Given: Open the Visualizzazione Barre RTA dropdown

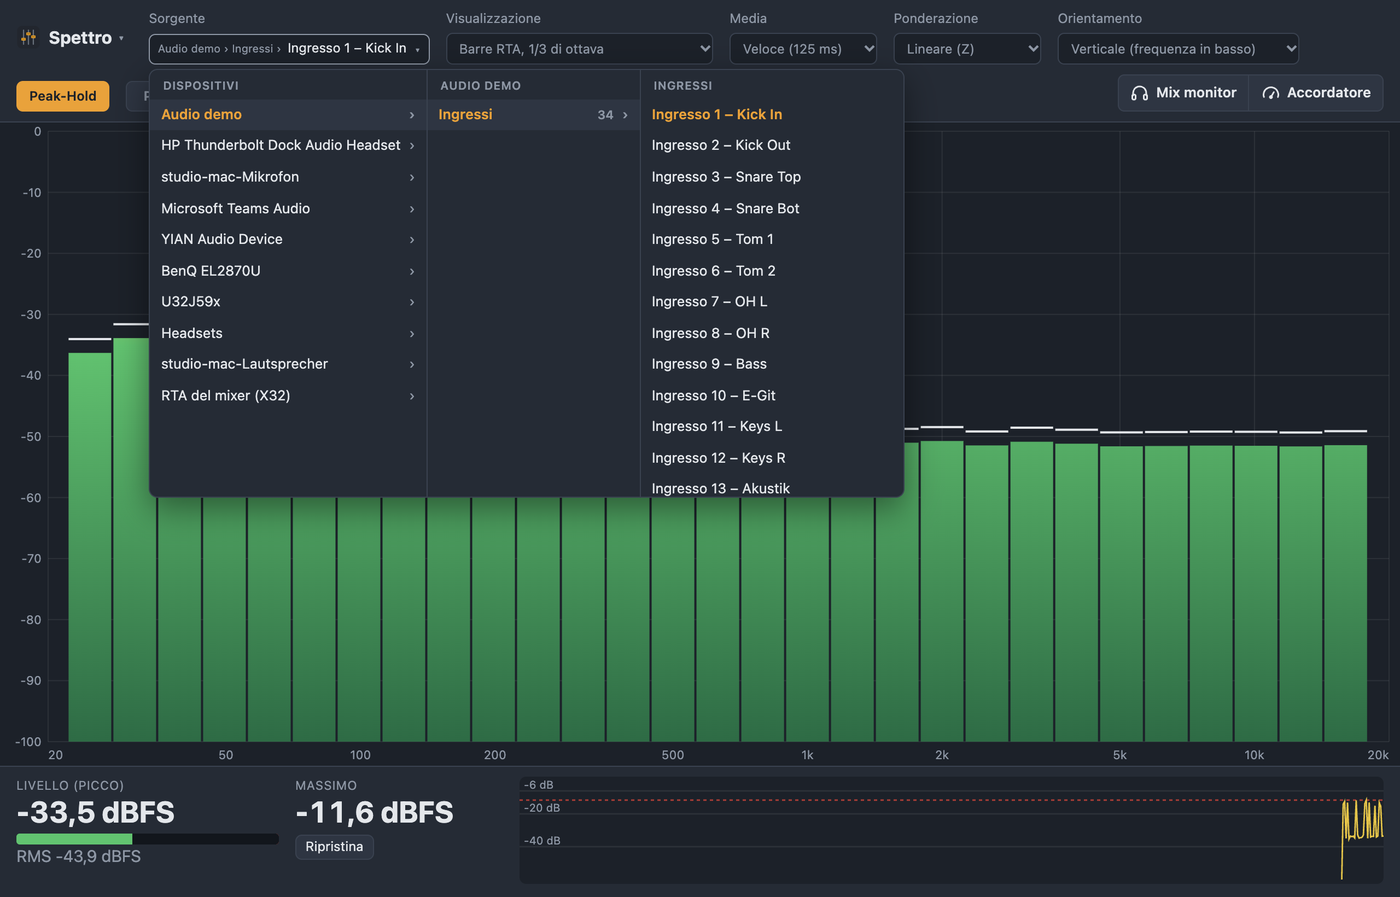Looking at the screenshot, I should point(580,49).
